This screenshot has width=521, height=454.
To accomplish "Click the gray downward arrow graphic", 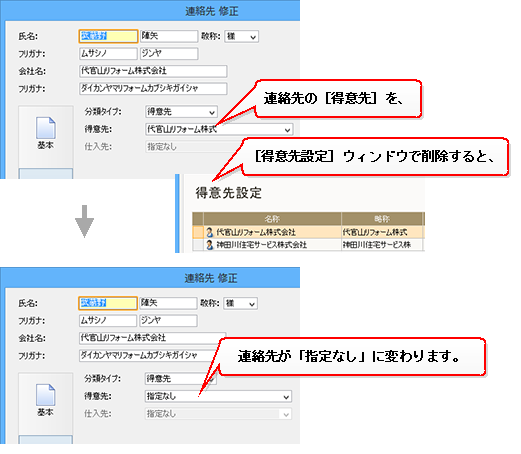I will coord(84,221).
